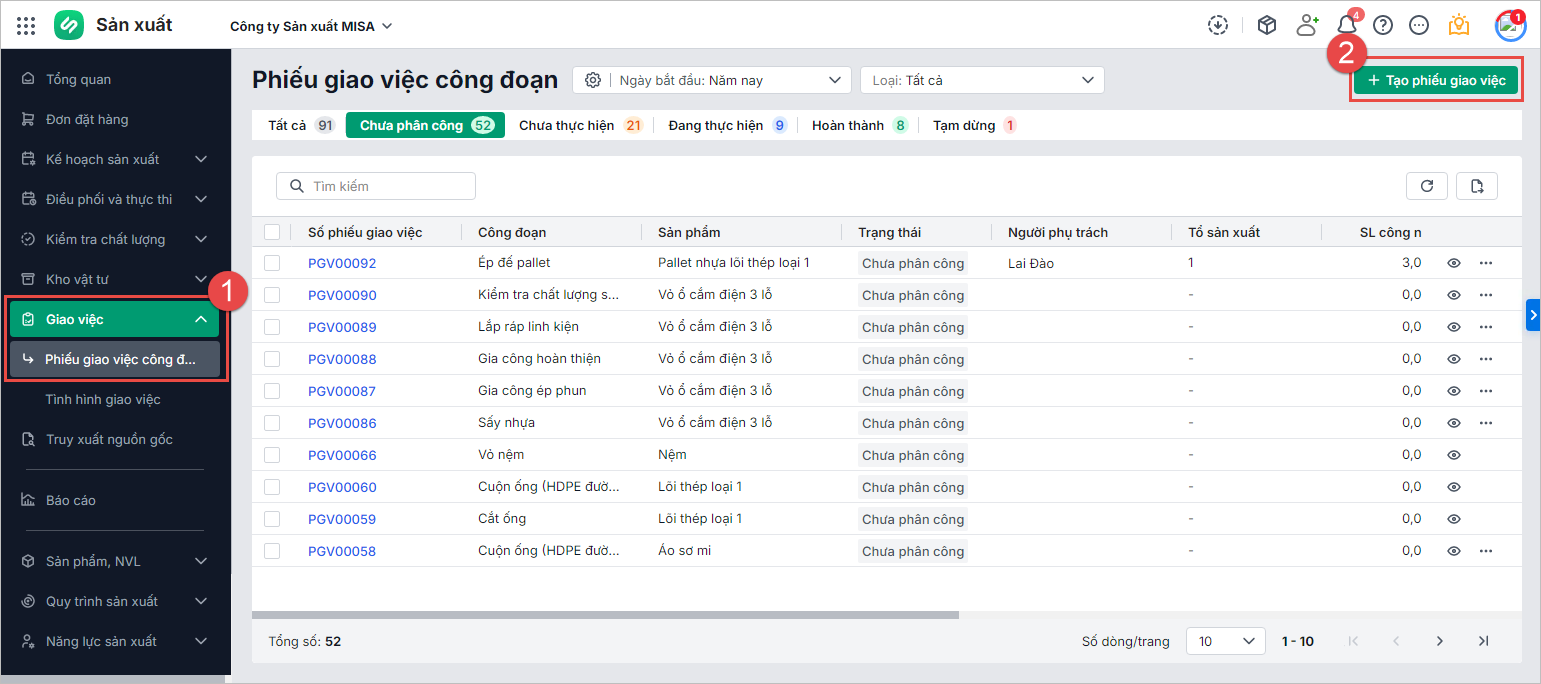
Task: Click Tạo phiếu giao việc button
Action: [x=1436, y=80]
